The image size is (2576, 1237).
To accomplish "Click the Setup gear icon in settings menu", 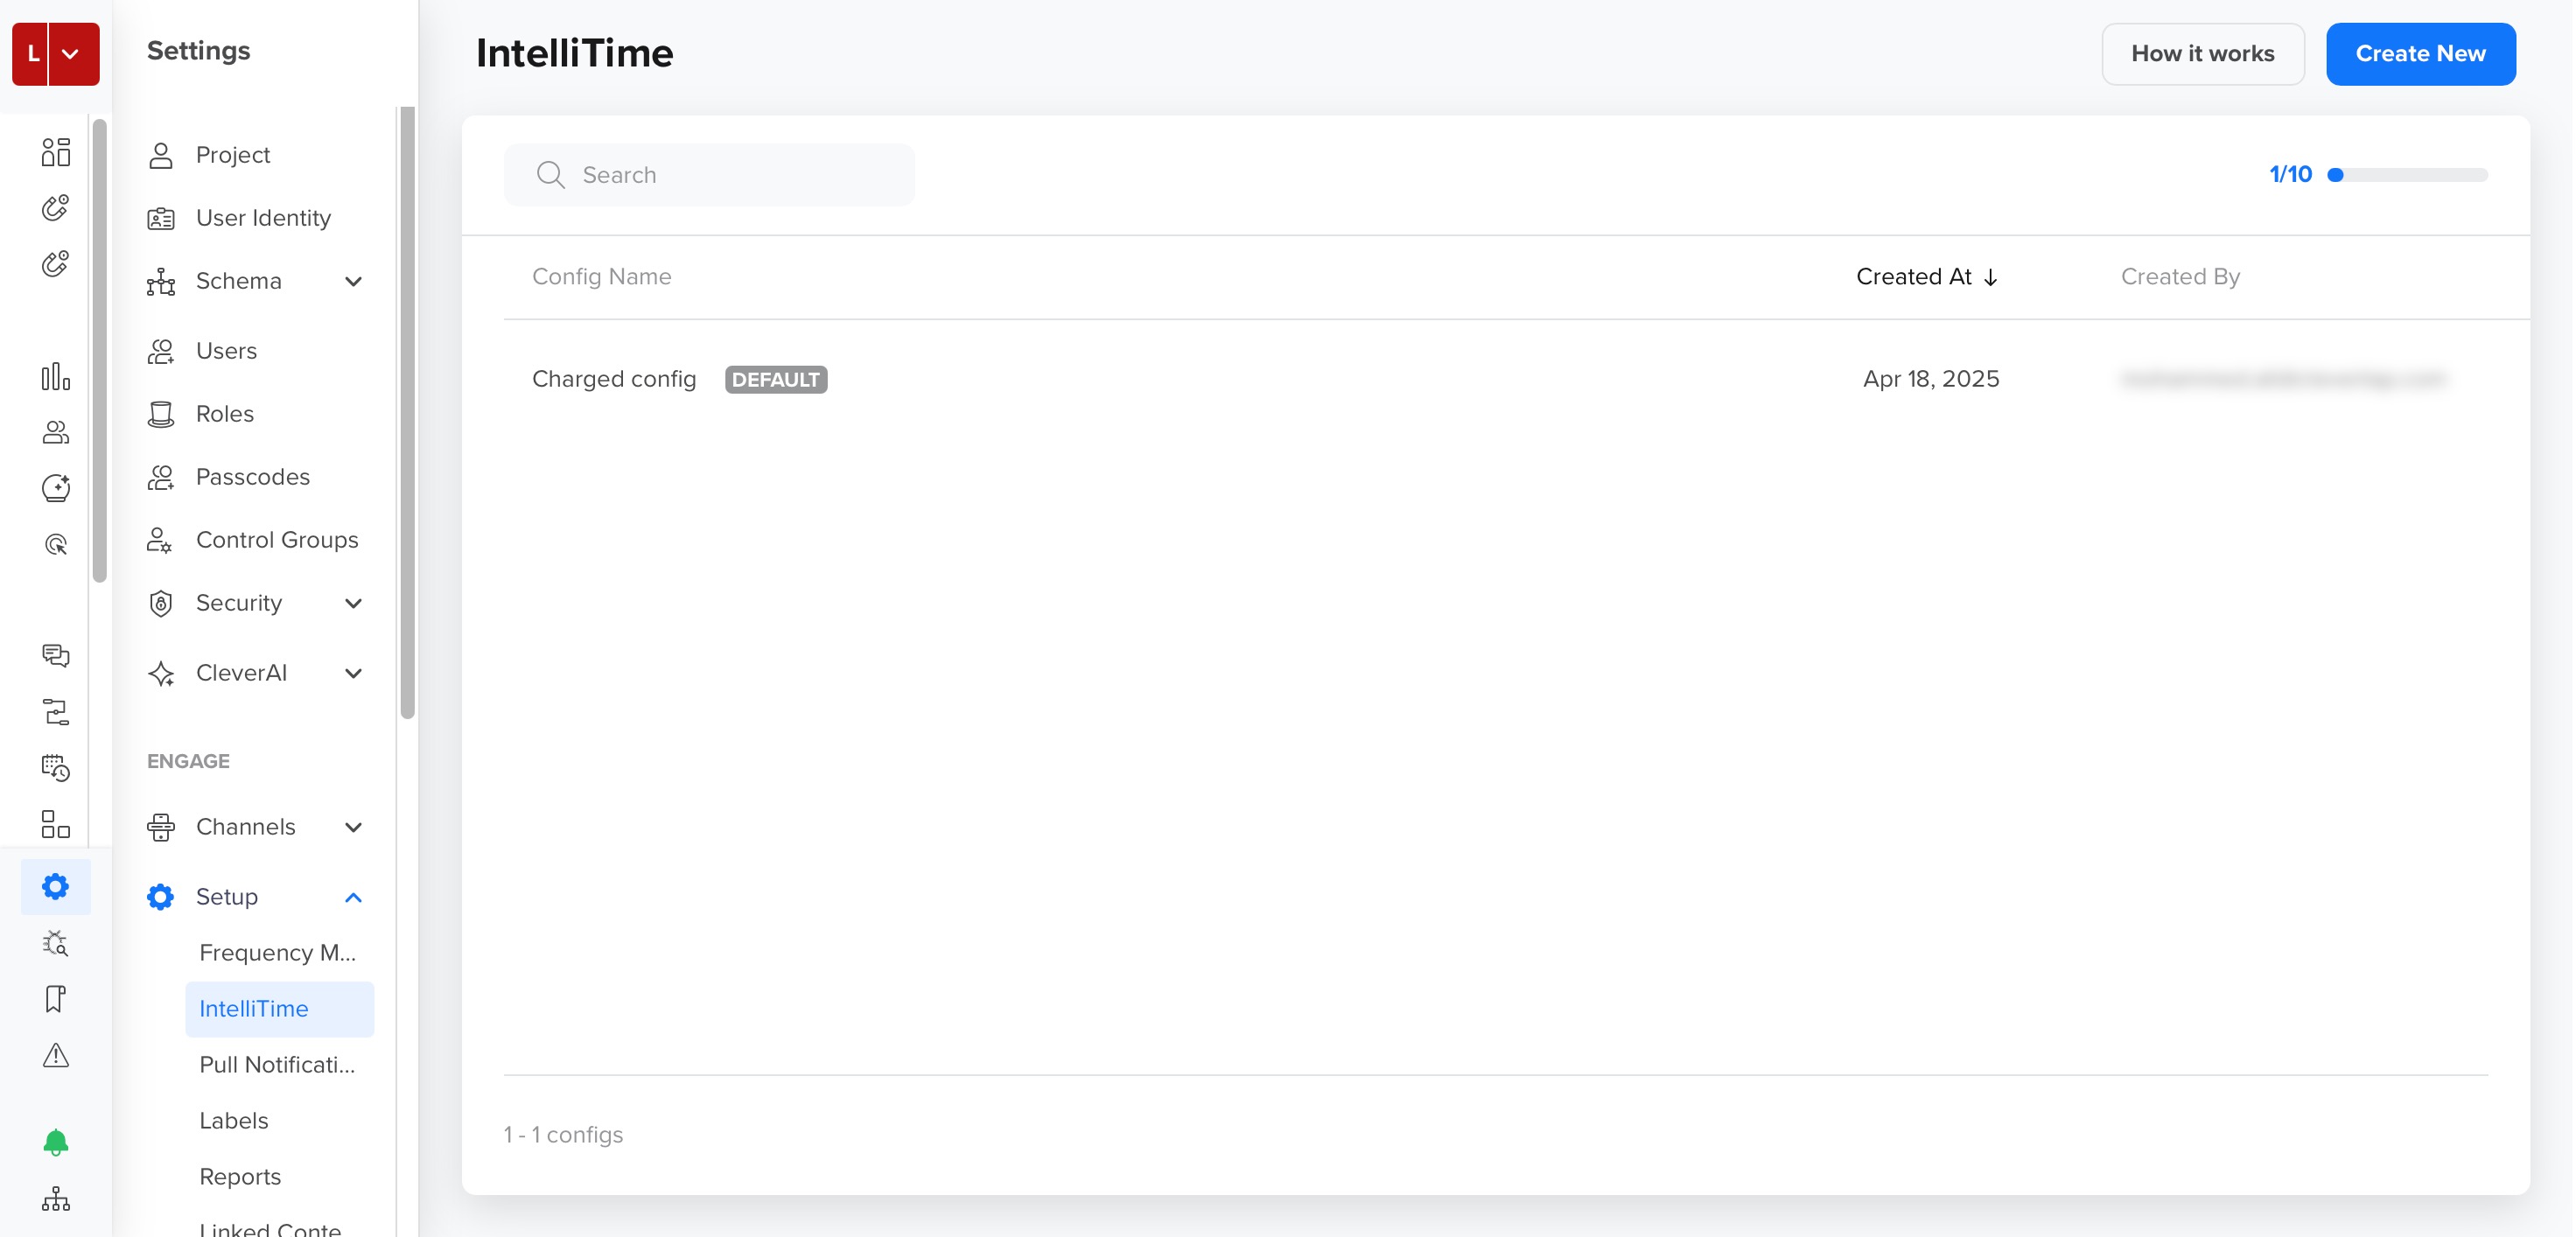I will coord(161,897).
